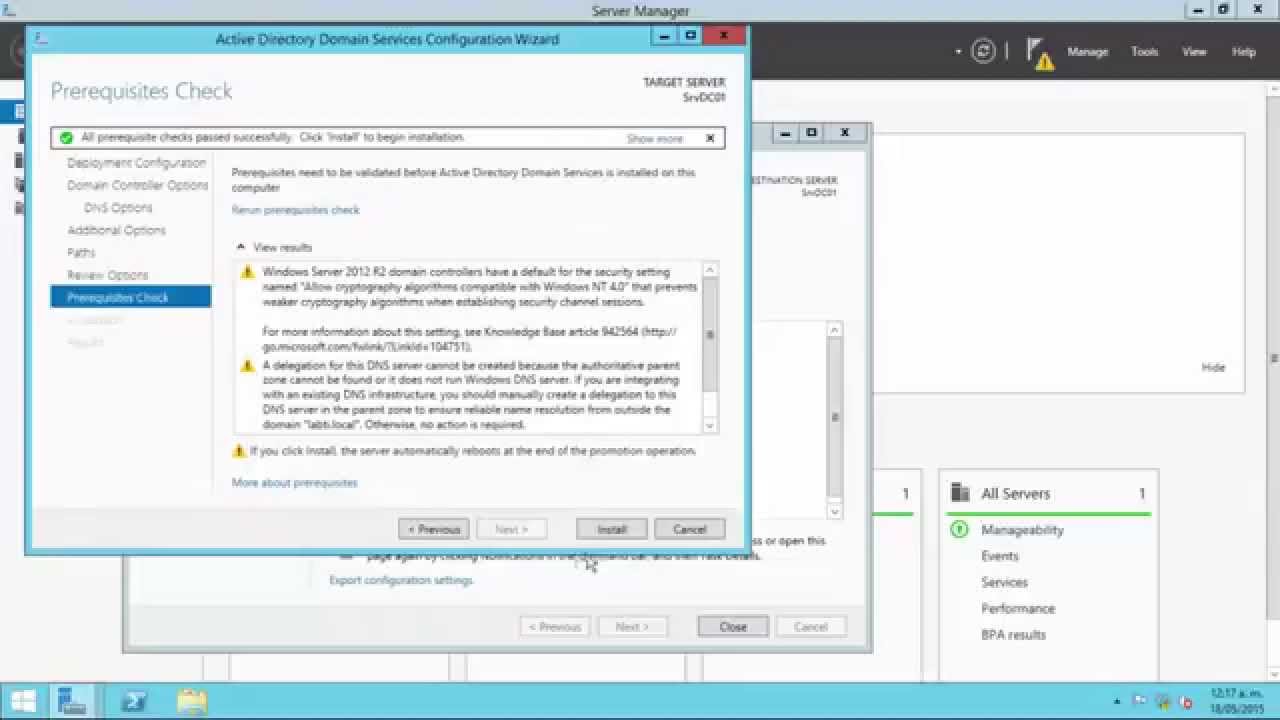Click the Server Manager refresh icon
Screen dimensions: 1280x720
(x=983, y=52)
